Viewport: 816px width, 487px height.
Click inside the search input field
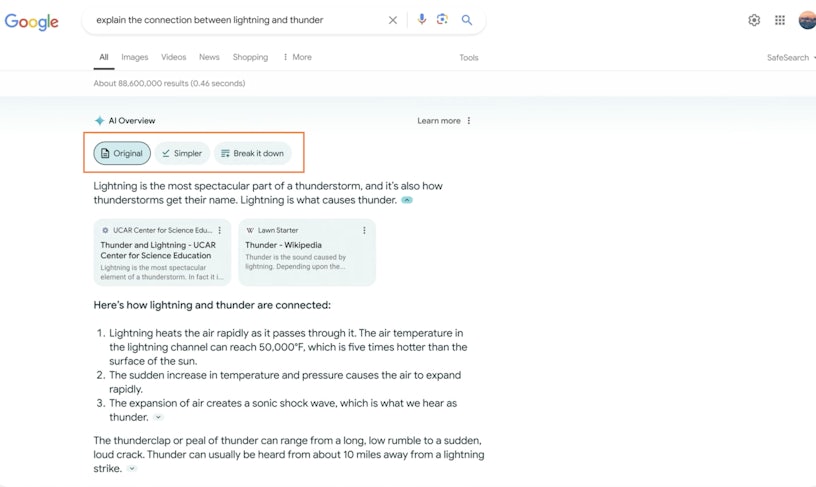click(230, 20)
